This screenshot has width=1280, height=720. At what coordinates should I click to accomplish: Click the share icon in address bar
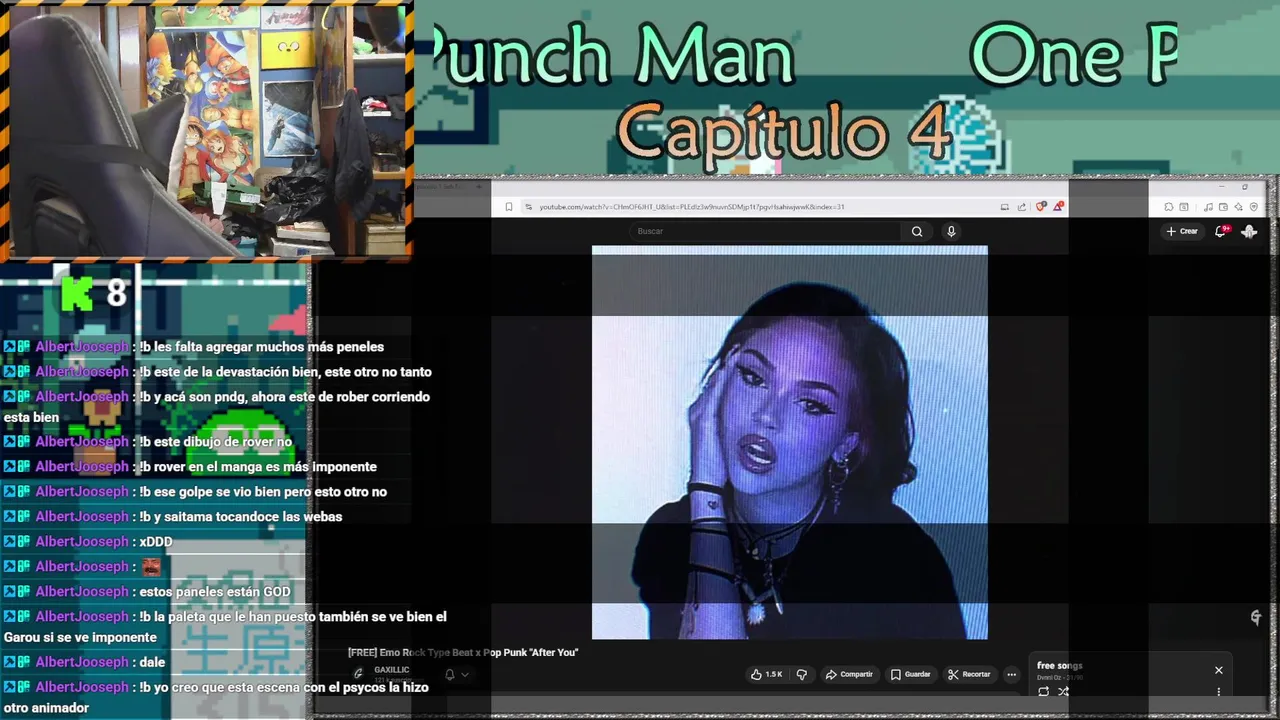[1022, 207]
